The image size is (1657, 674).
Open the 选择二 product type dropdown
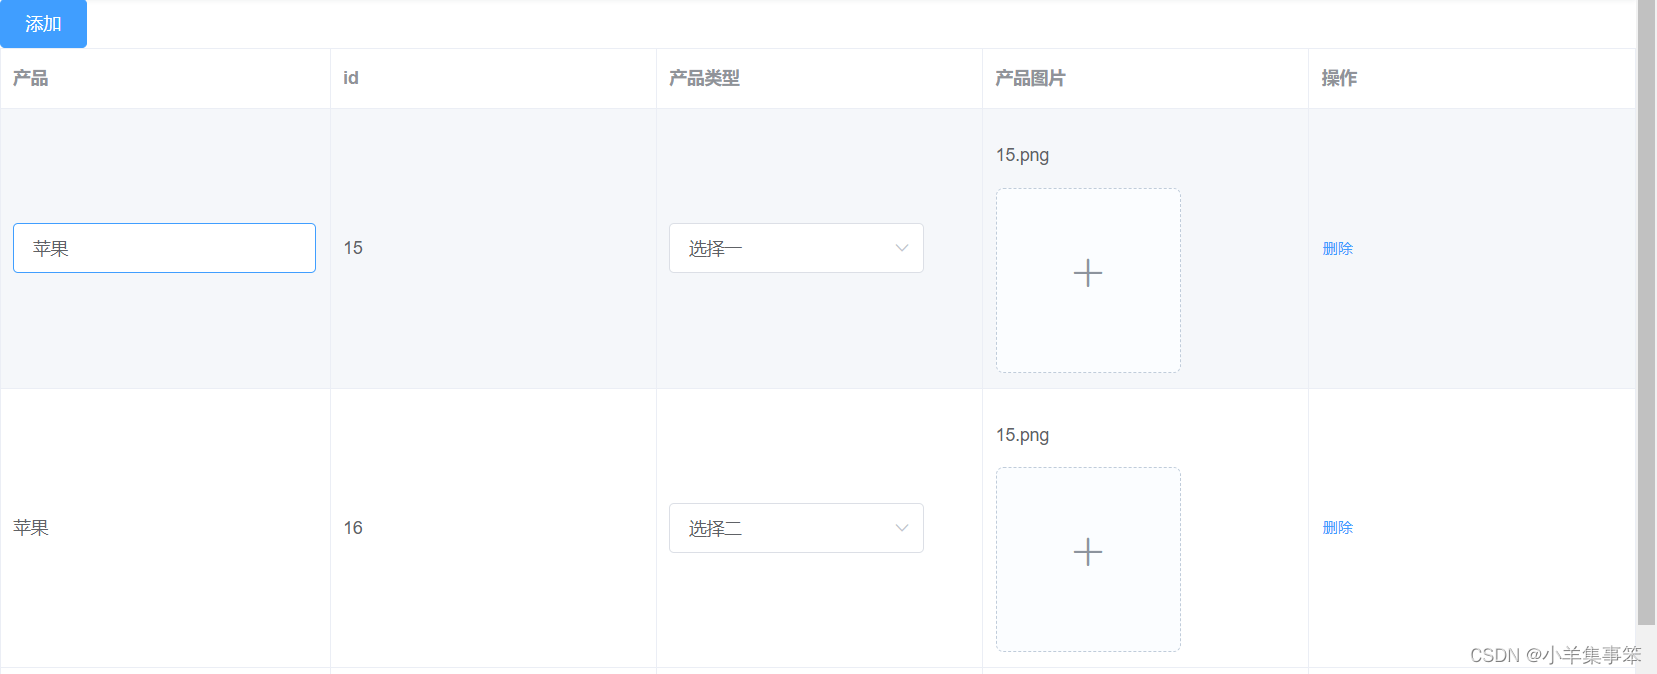795,528
